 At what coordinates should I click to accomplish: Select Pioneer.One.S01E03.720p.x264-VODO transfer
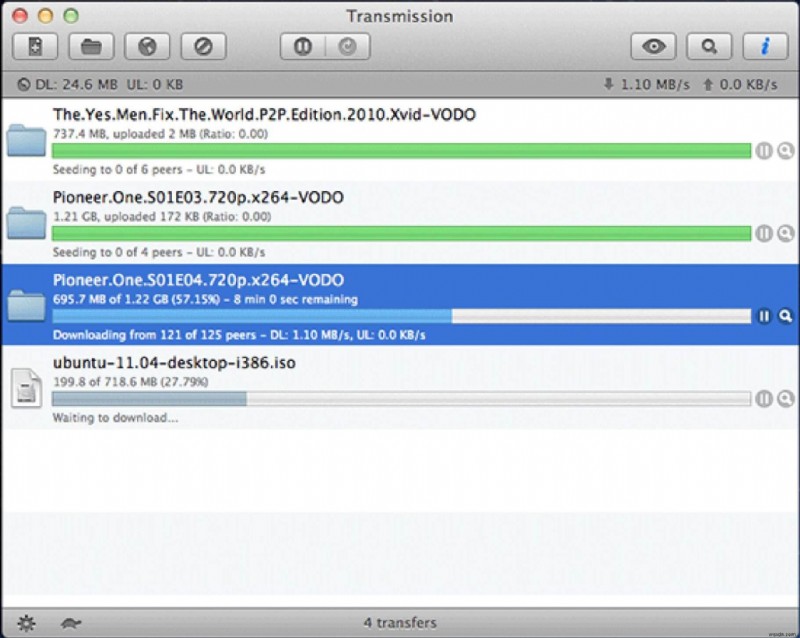click(x=401, y=223)
